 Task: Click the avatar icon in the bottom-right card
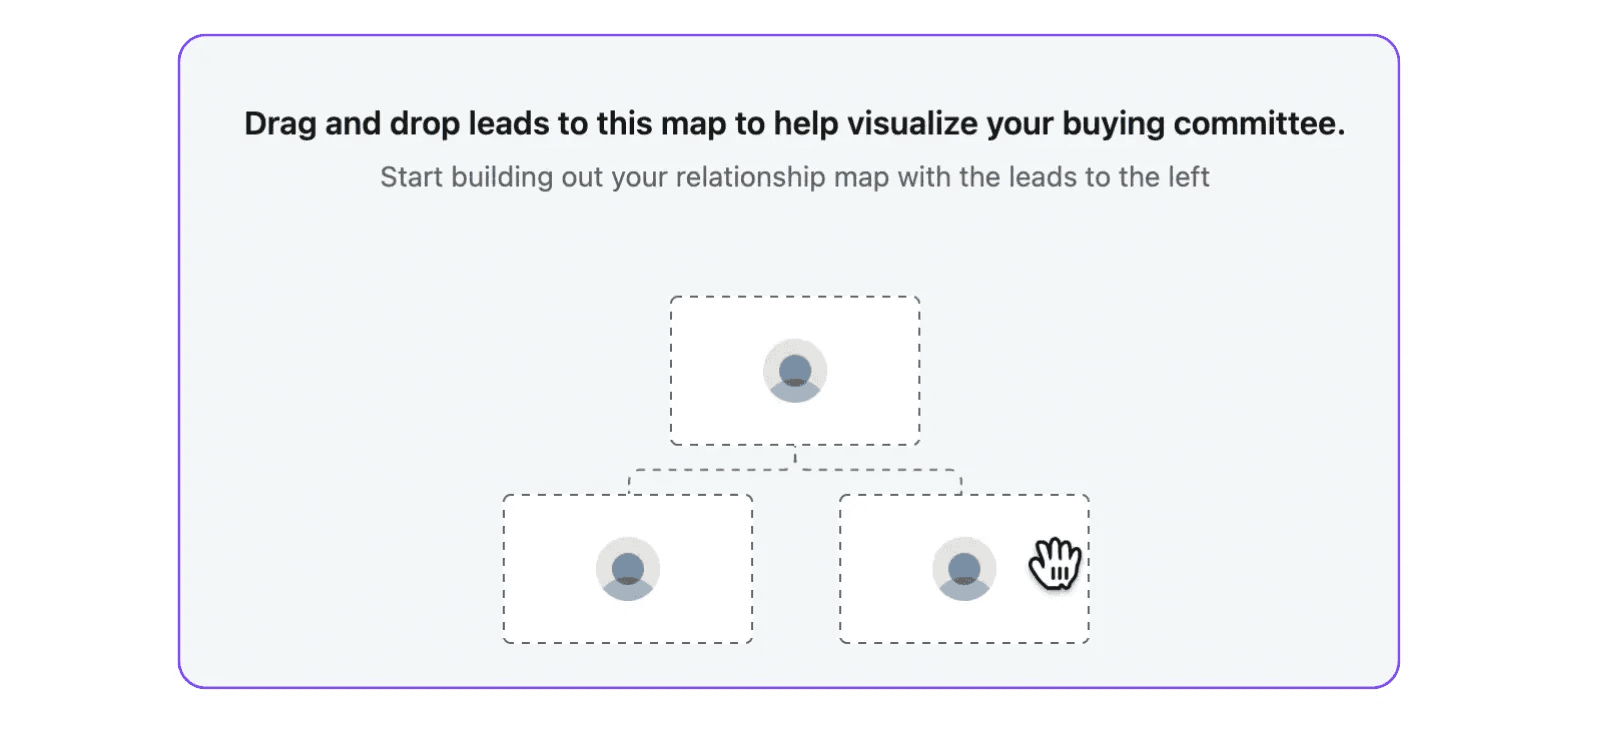click(964, 569)
